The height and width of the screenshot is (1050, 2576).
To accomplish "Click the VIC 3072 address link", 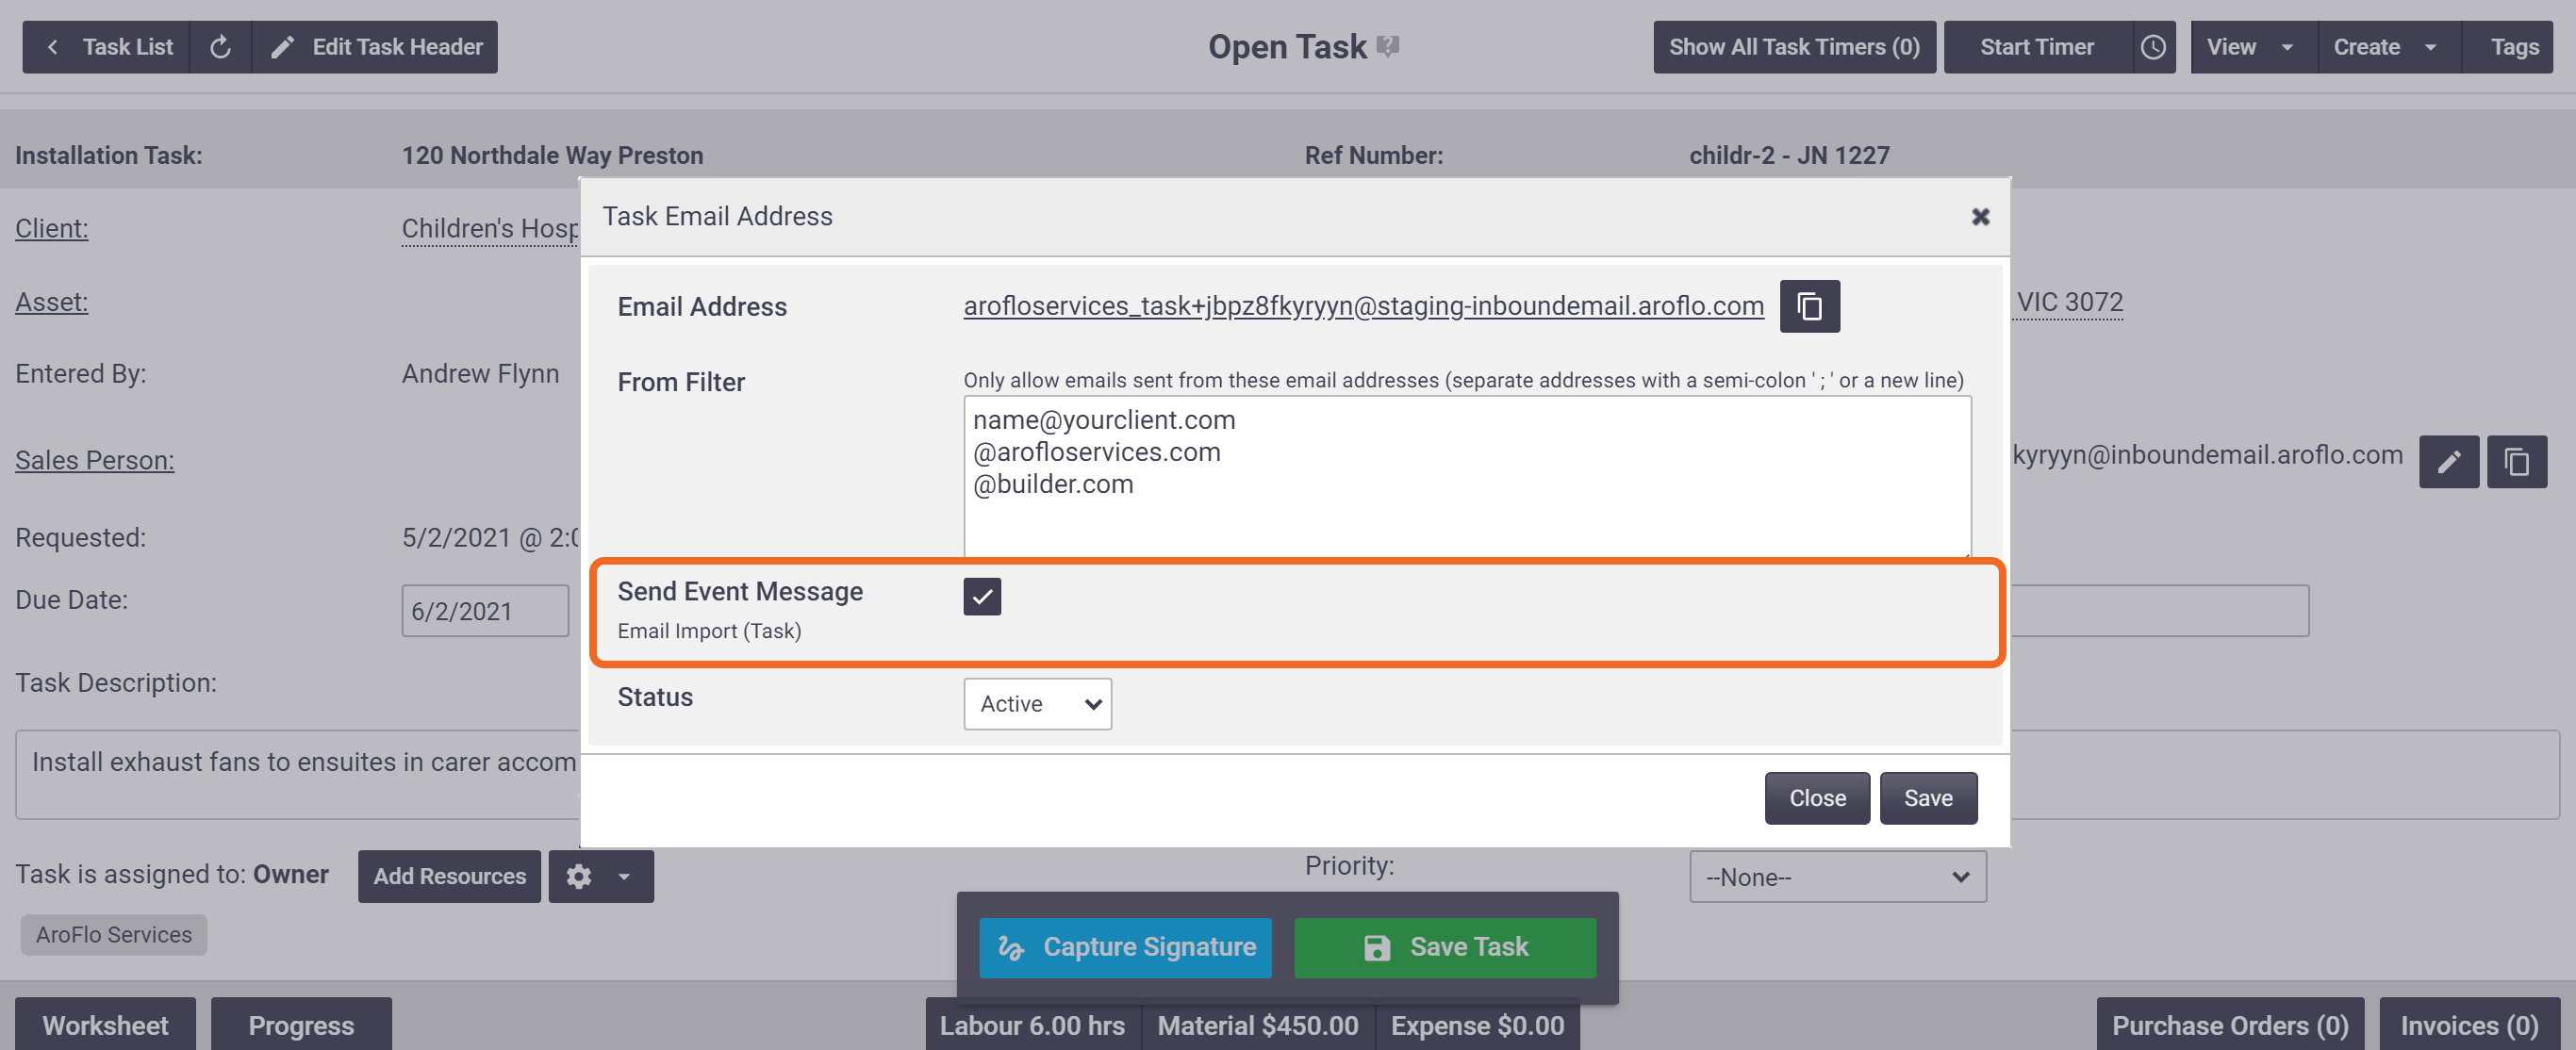I will pos(2069,302).
